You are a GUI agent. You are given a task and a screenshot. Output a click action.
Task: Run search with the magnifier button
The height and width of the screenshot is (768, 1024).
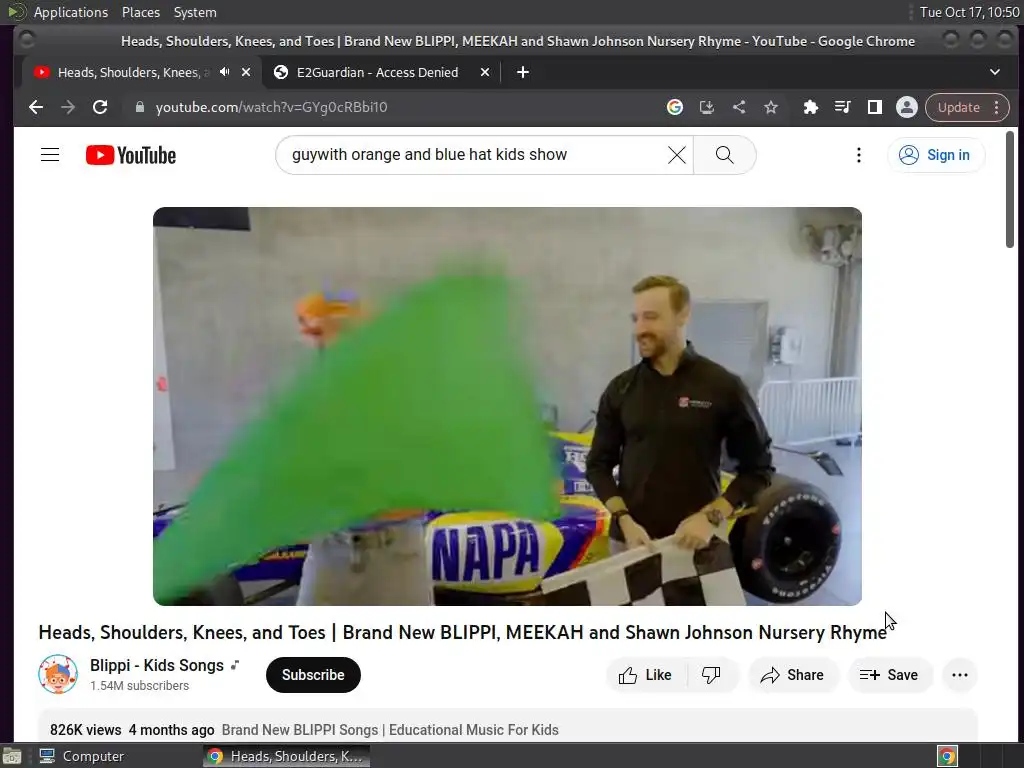click(x=724, y=155)
